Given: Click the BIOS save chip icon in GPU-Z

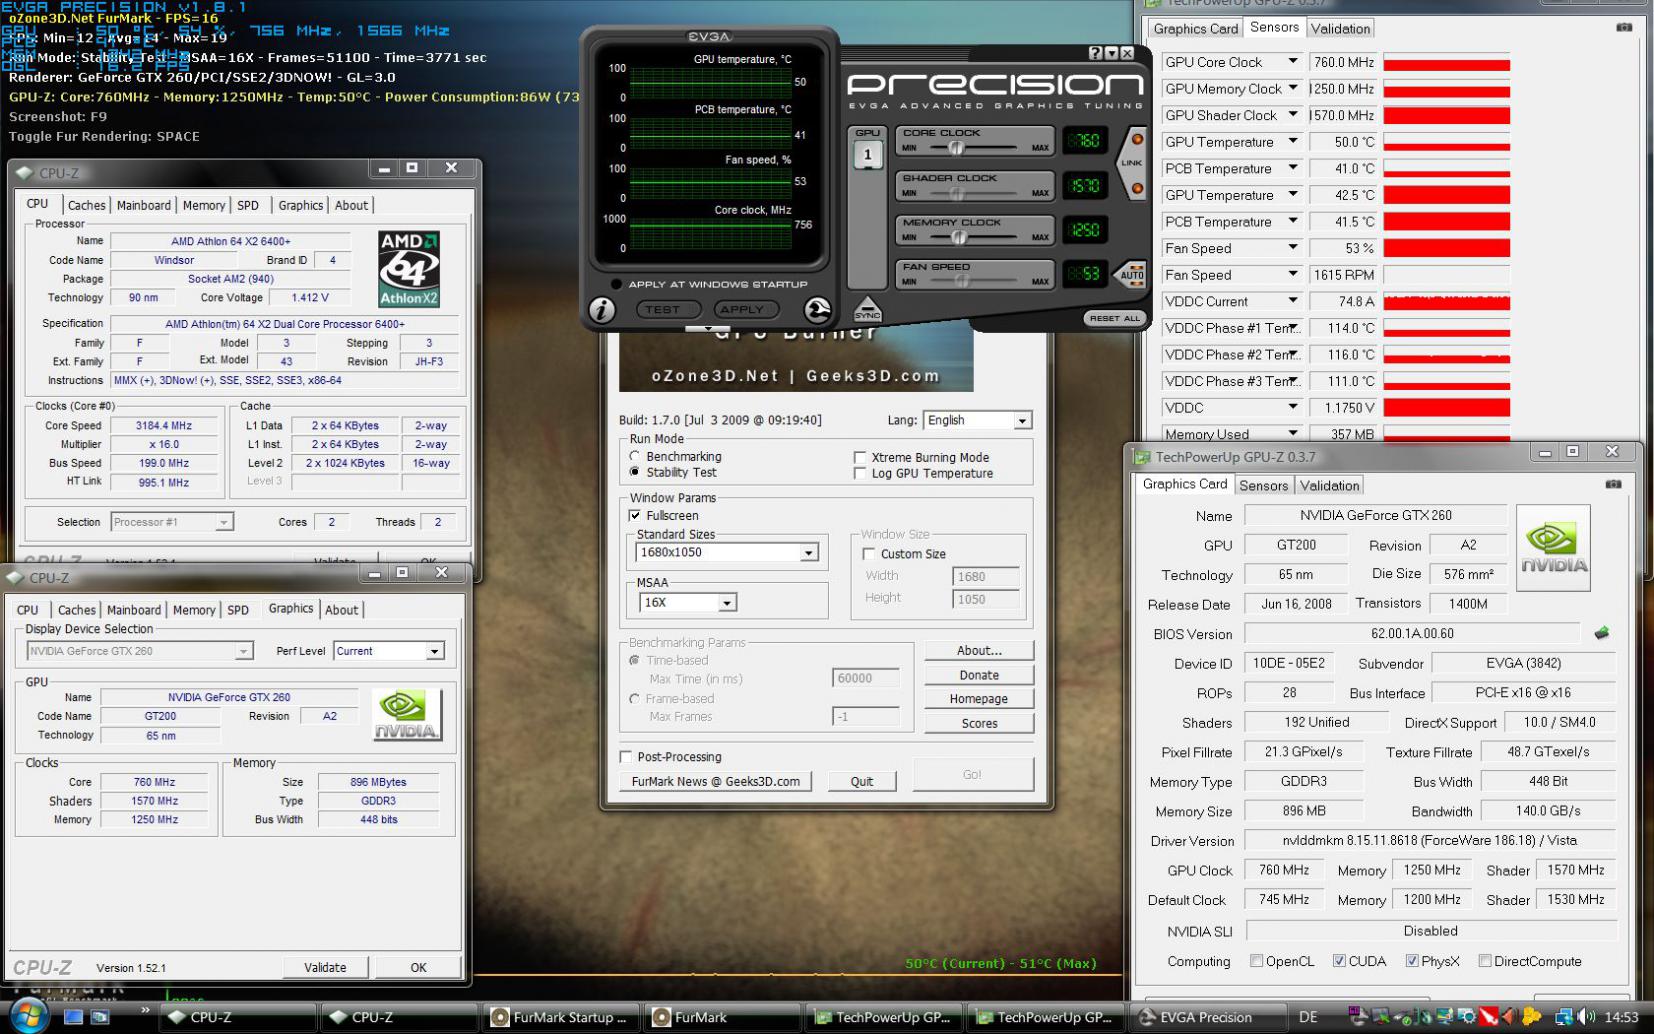Looking at the screenshot, I should click(x=1601, y=633).
